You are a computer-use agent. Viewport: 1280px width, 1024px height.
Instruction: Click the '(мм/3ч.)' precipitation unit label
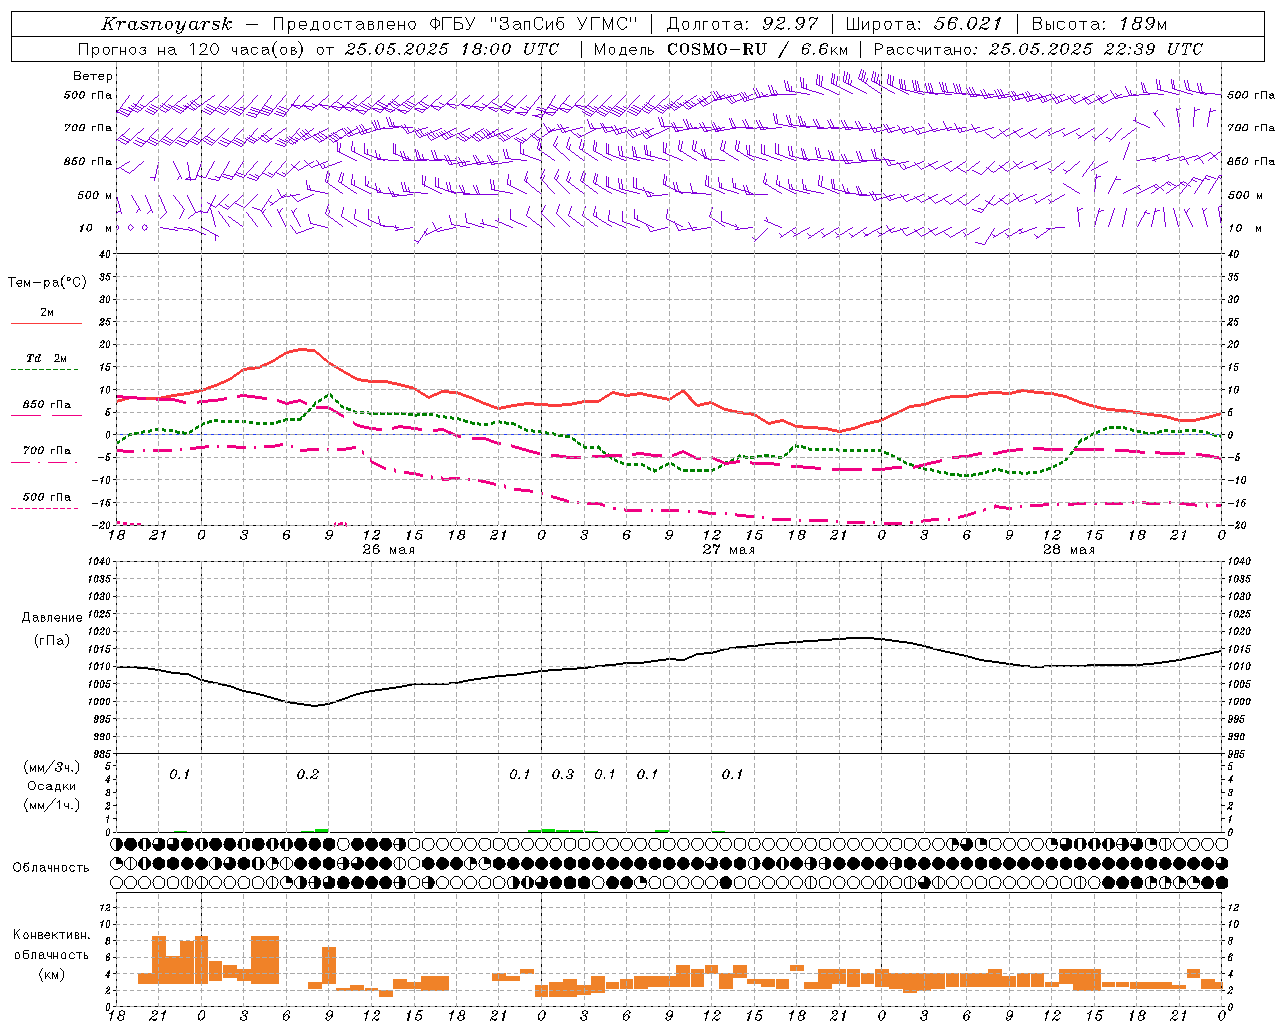pos(51,767)
